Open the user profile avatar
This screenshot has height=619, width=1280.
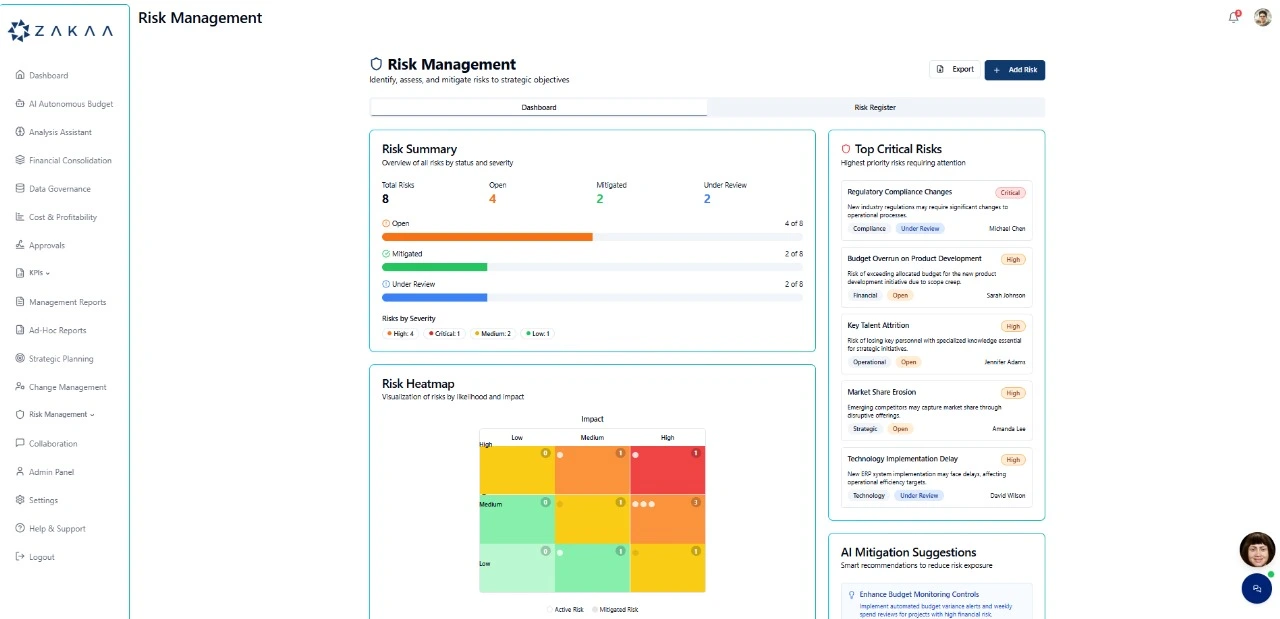pyautogui.click(x=1262, y=17)
